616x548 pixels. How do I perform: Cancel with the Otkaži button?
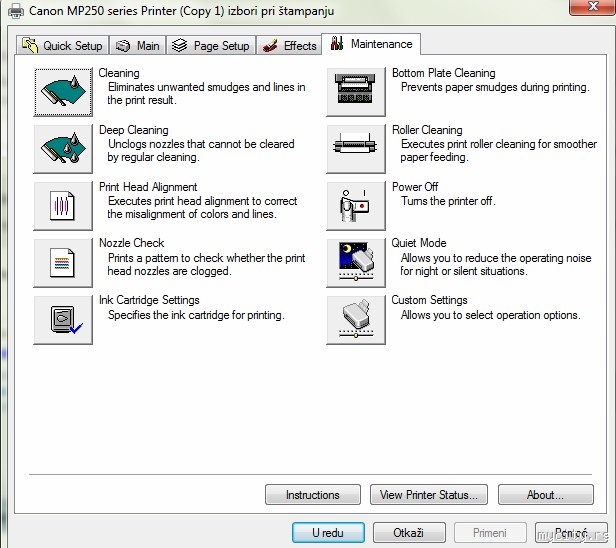click(409, 533)
